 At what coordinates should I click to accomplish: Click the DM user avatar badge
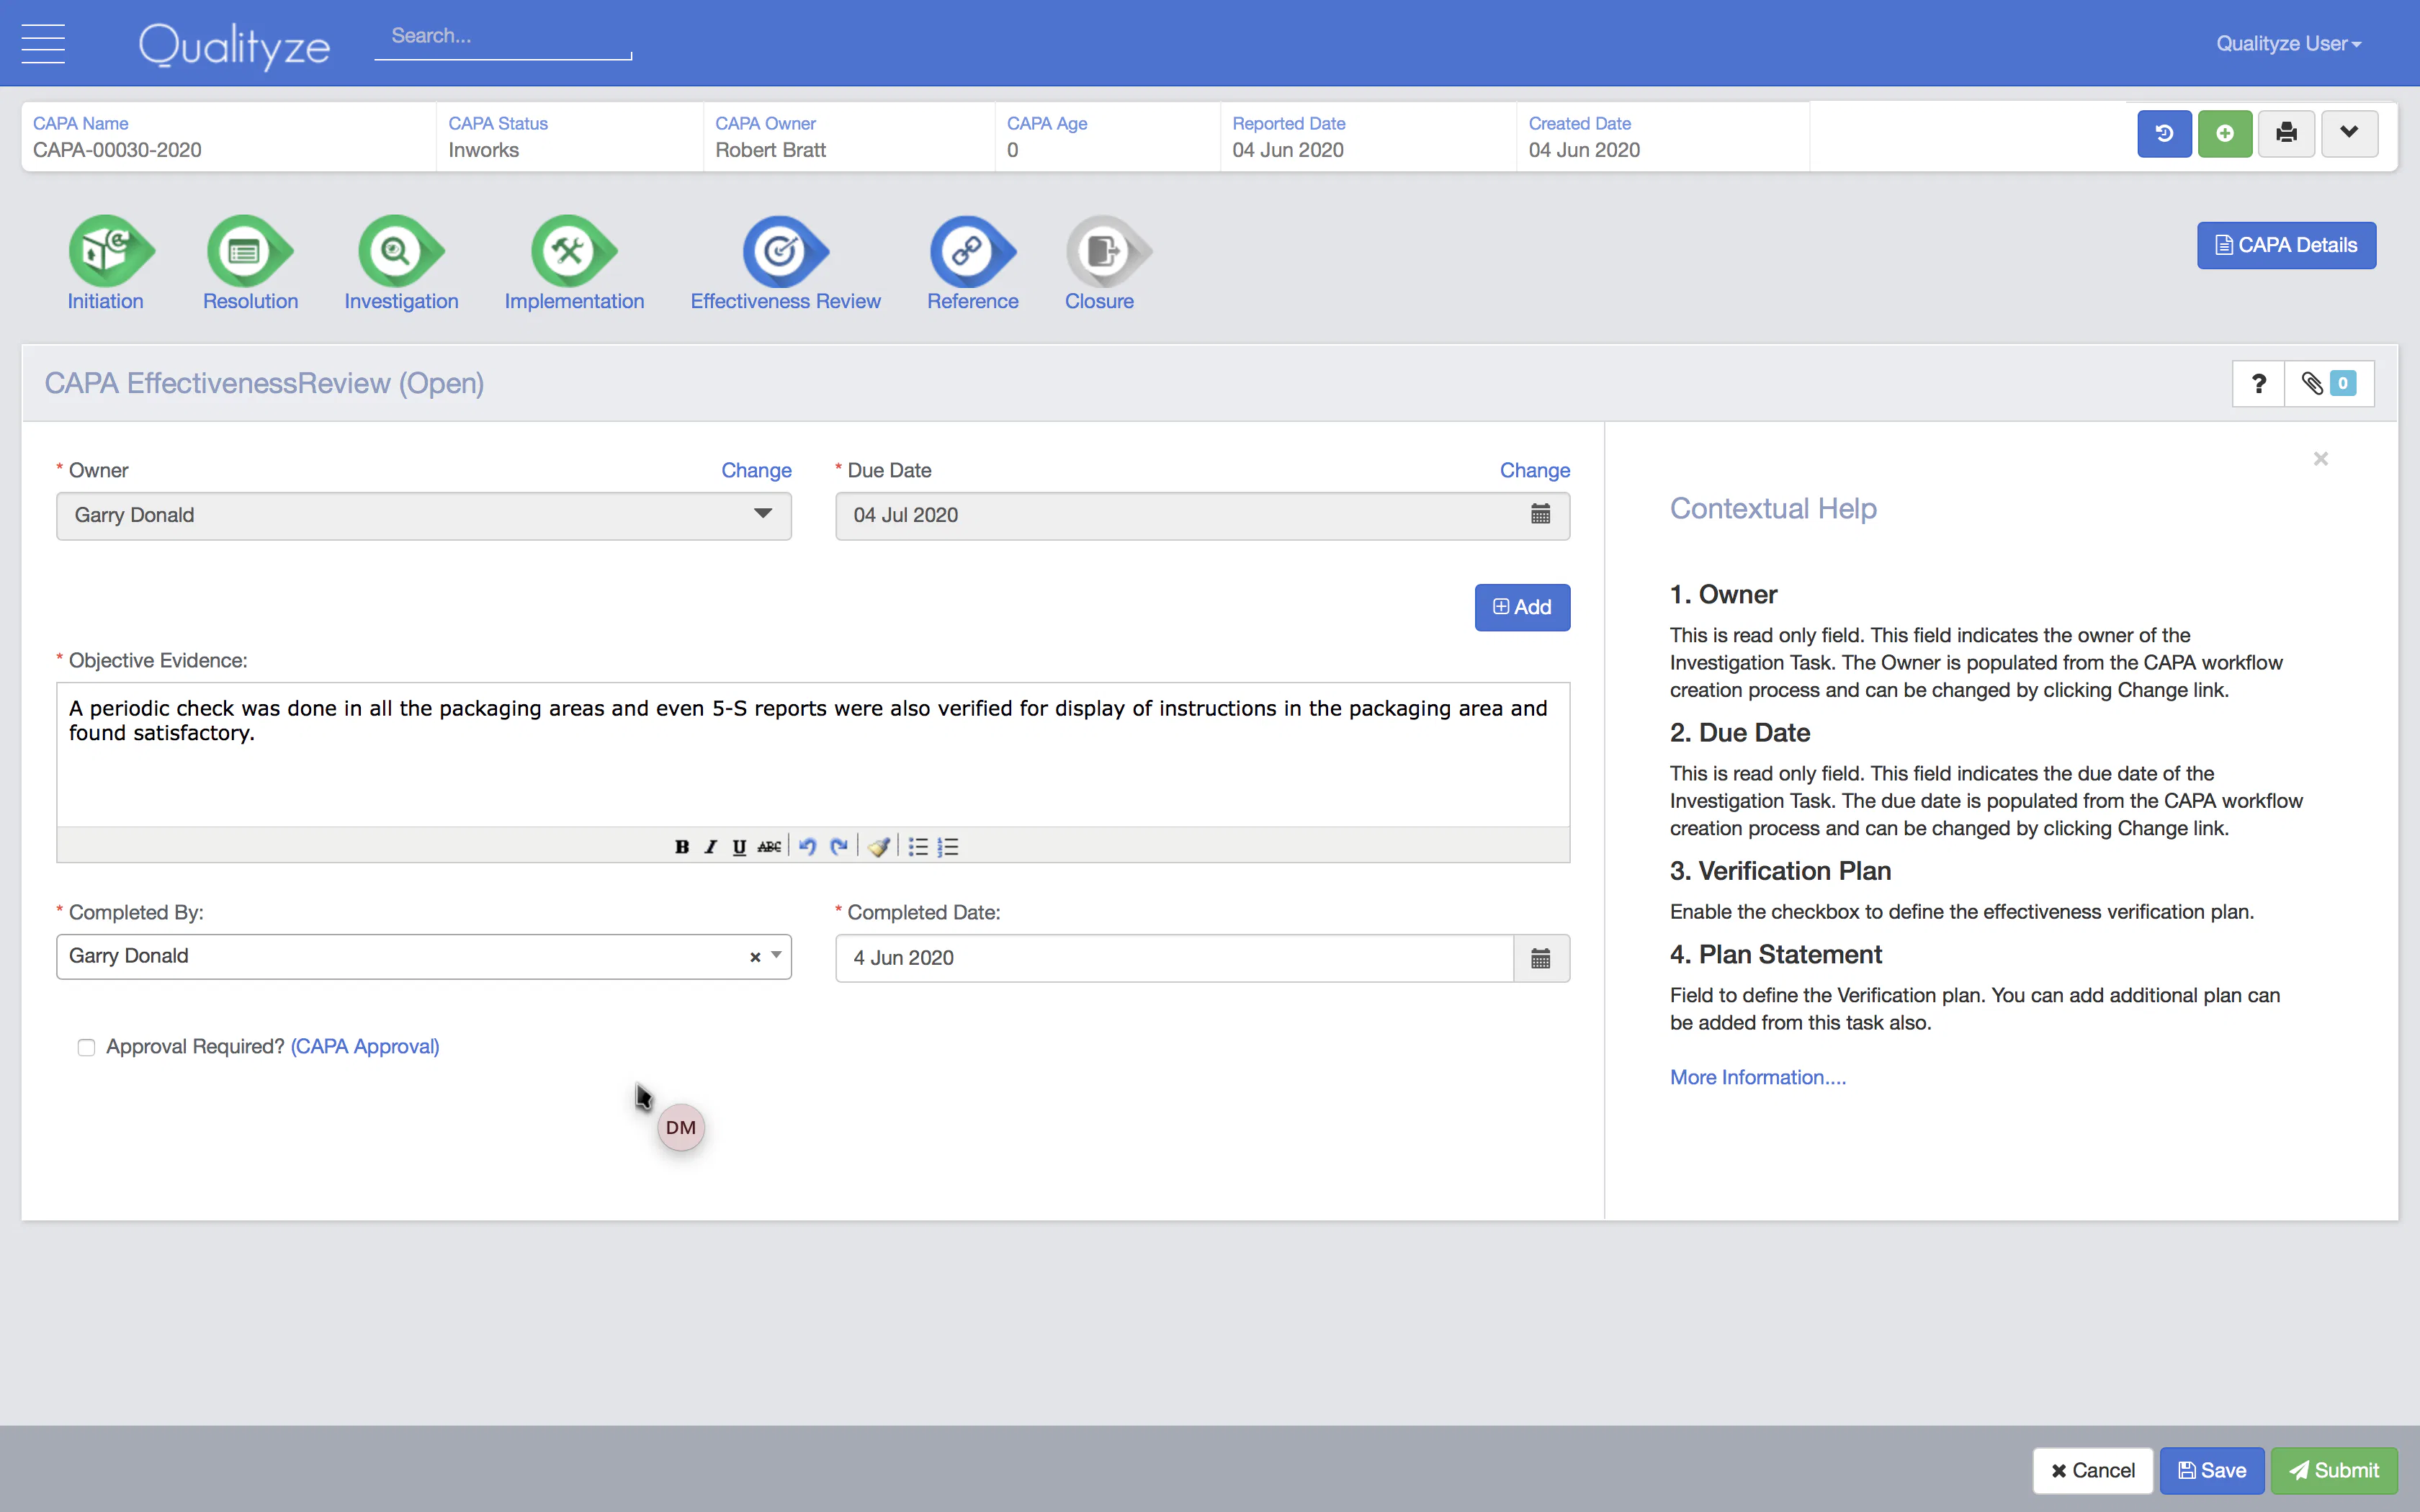(x=681, y=1127)
